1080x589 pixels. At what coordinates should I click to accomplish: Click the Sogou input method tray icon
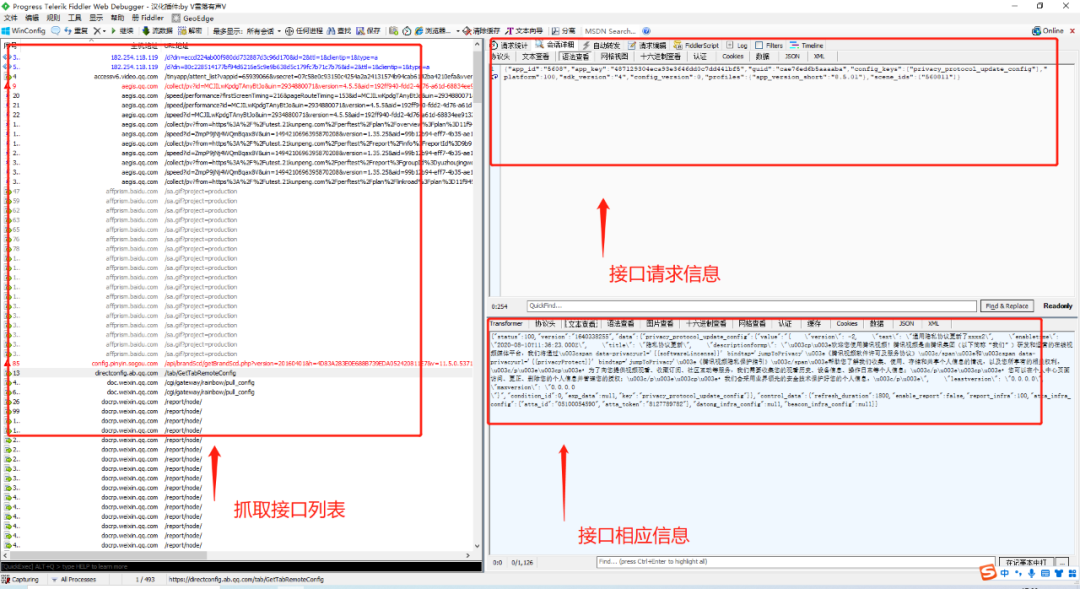pos(988,572)
